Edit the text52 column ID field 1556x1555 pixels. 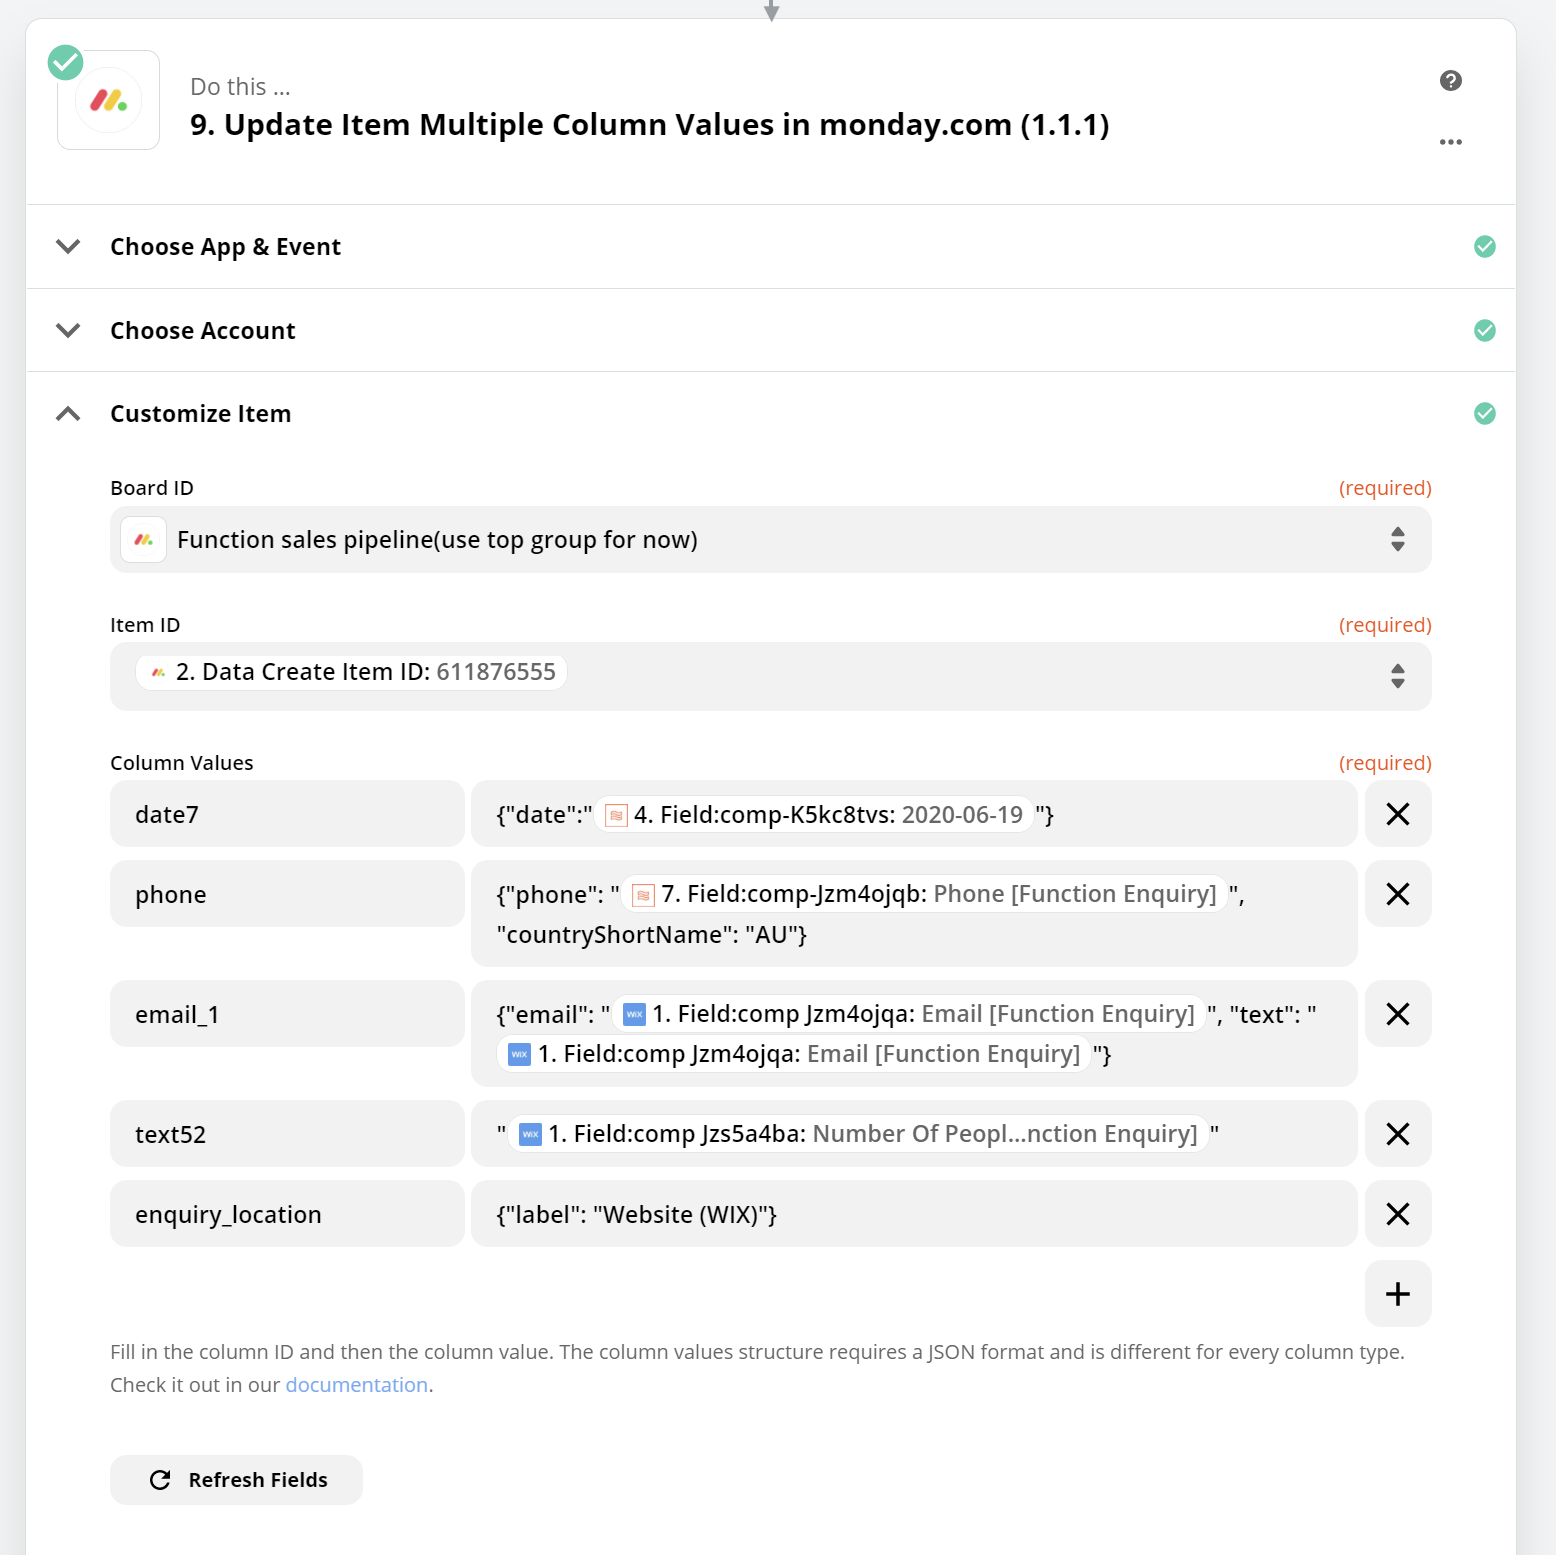[287, 1134]
